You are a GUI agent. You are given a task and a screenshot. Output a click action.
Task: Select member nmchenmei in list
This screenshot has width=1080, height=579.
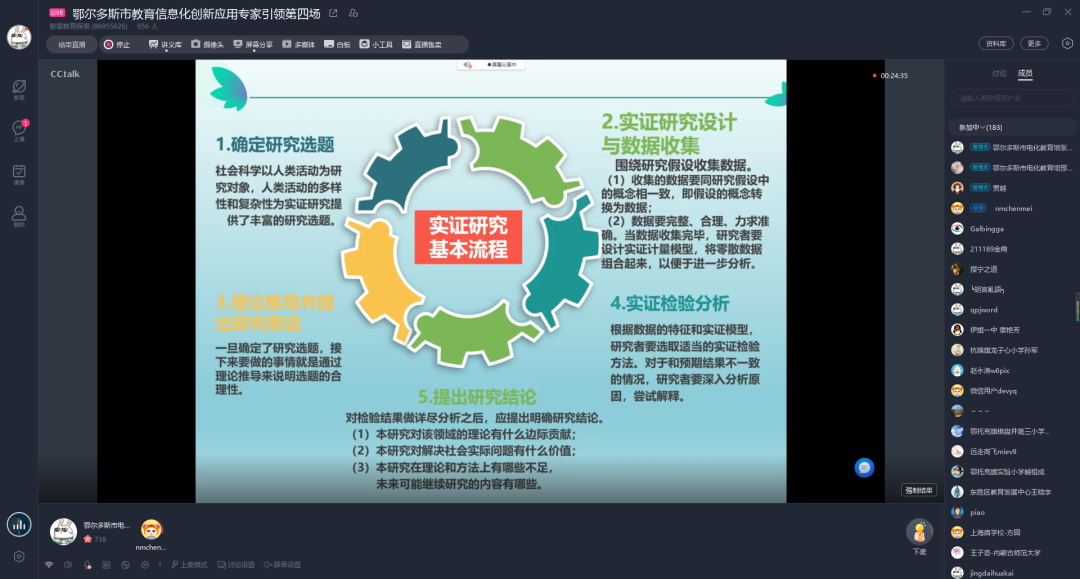pyautogui.click(x=1012, y=208)
